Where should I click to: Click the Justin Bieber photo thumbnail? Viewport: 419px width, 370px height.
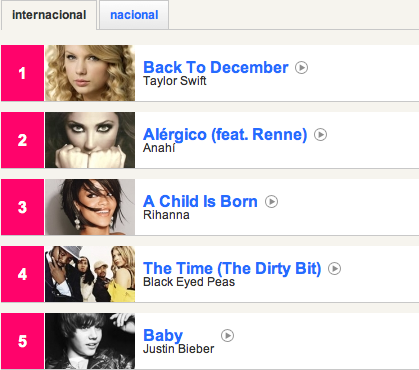pyautogui.click(x=90, y=341)
